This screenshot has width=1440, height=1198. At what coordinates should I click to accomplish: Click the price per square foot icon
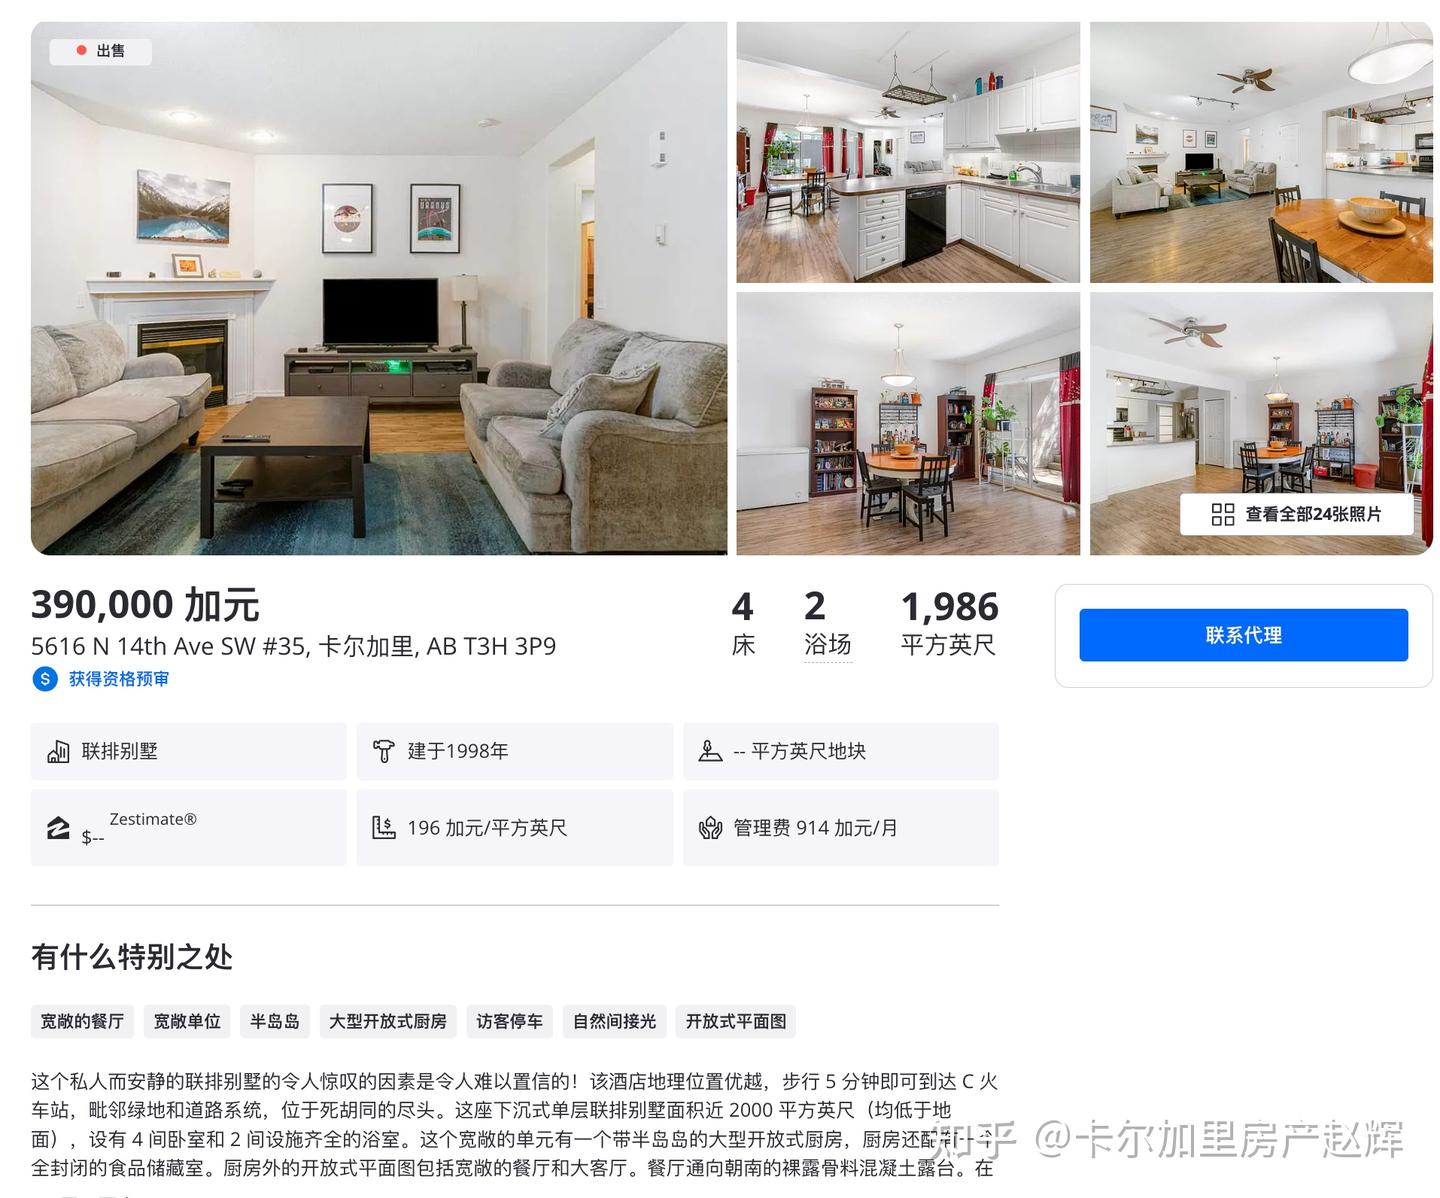pyautogui.click(x=384, y=828)
